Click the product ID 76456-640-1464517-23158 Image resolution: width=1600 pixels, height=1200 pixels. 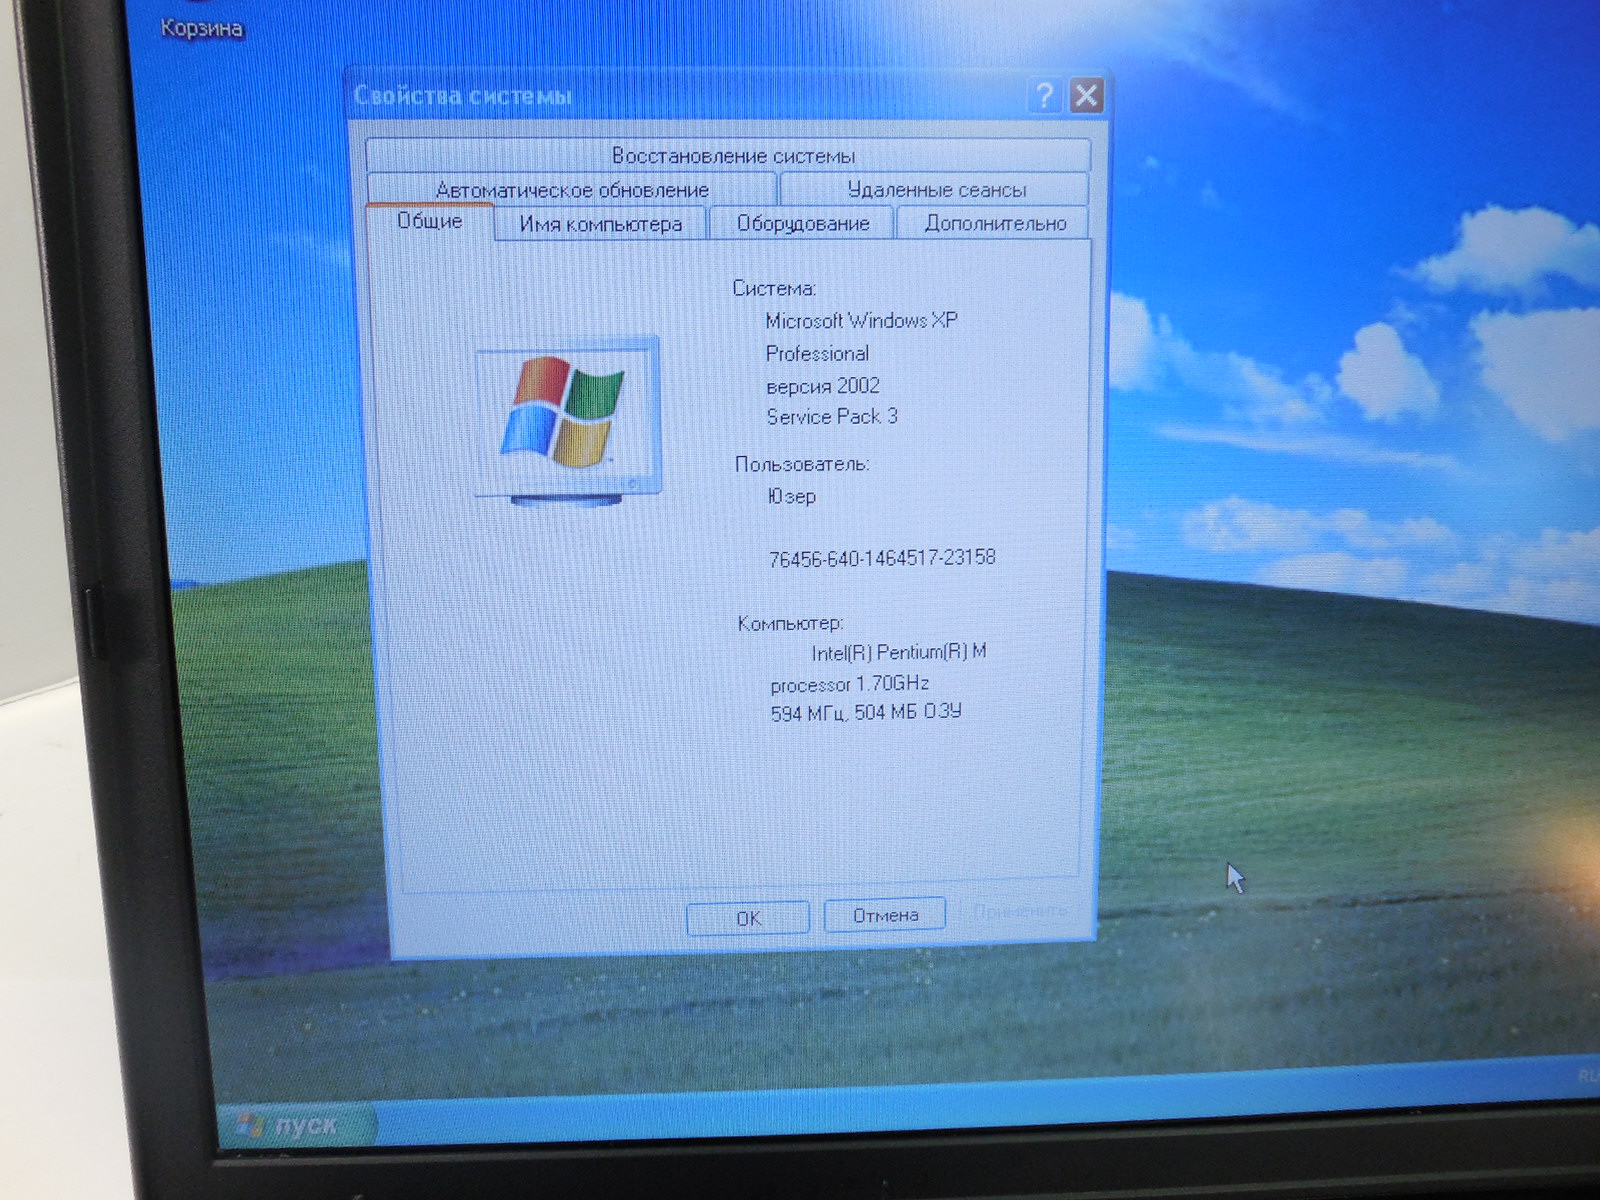(881, 558)
